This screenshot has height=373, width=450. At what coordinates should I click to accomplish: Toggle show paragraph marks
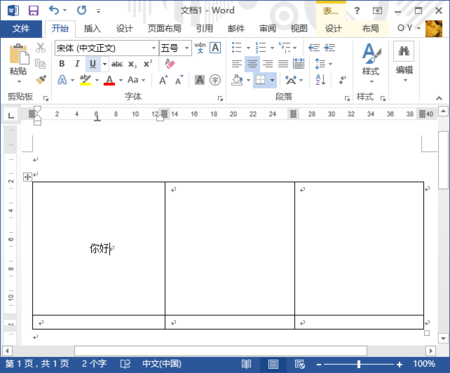[343, 80]
